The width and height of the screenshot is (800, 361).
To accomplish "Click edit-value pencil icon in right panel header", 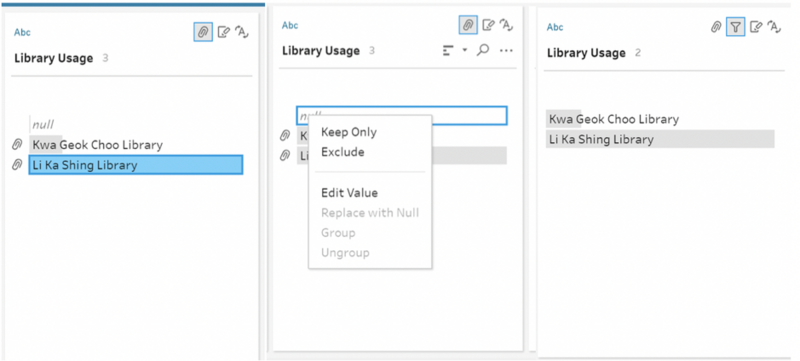I will point(756,27).
